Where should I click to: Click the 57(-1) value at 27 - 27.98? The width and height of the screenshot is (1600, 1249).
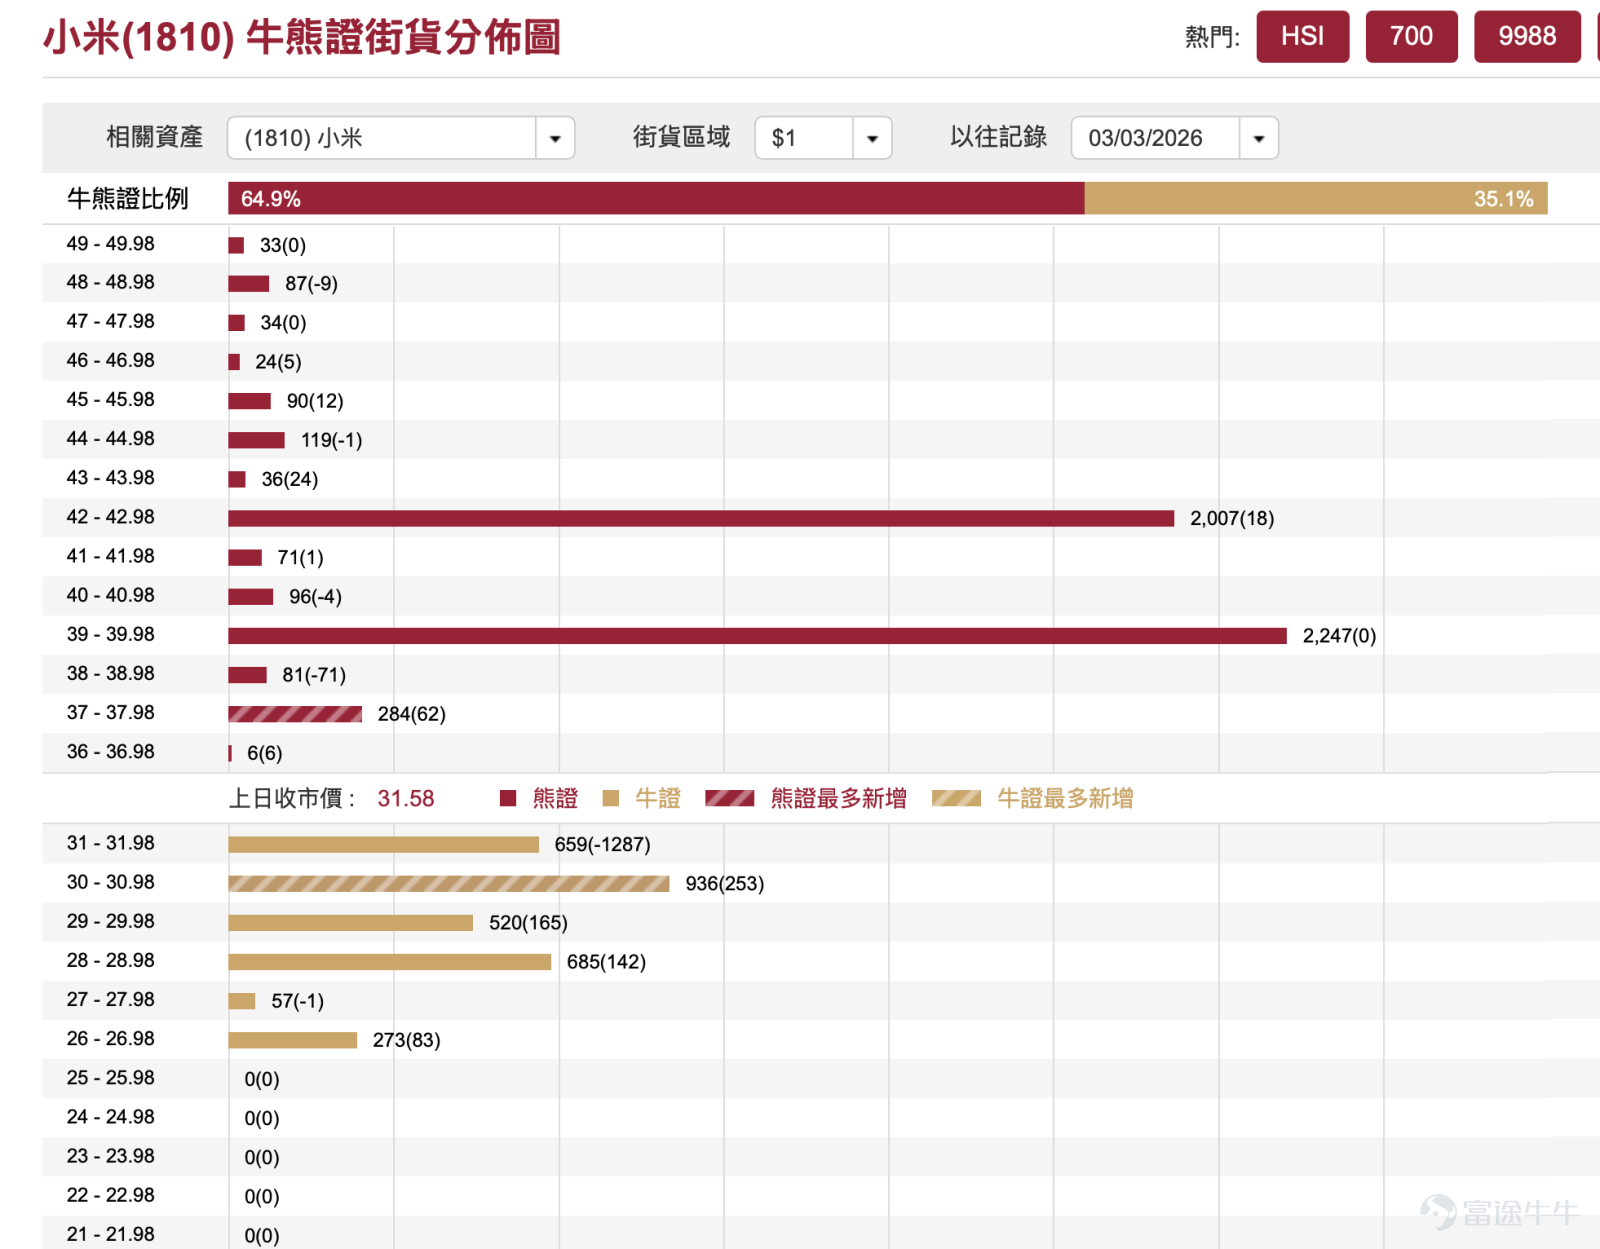(x=298, y=1001)
